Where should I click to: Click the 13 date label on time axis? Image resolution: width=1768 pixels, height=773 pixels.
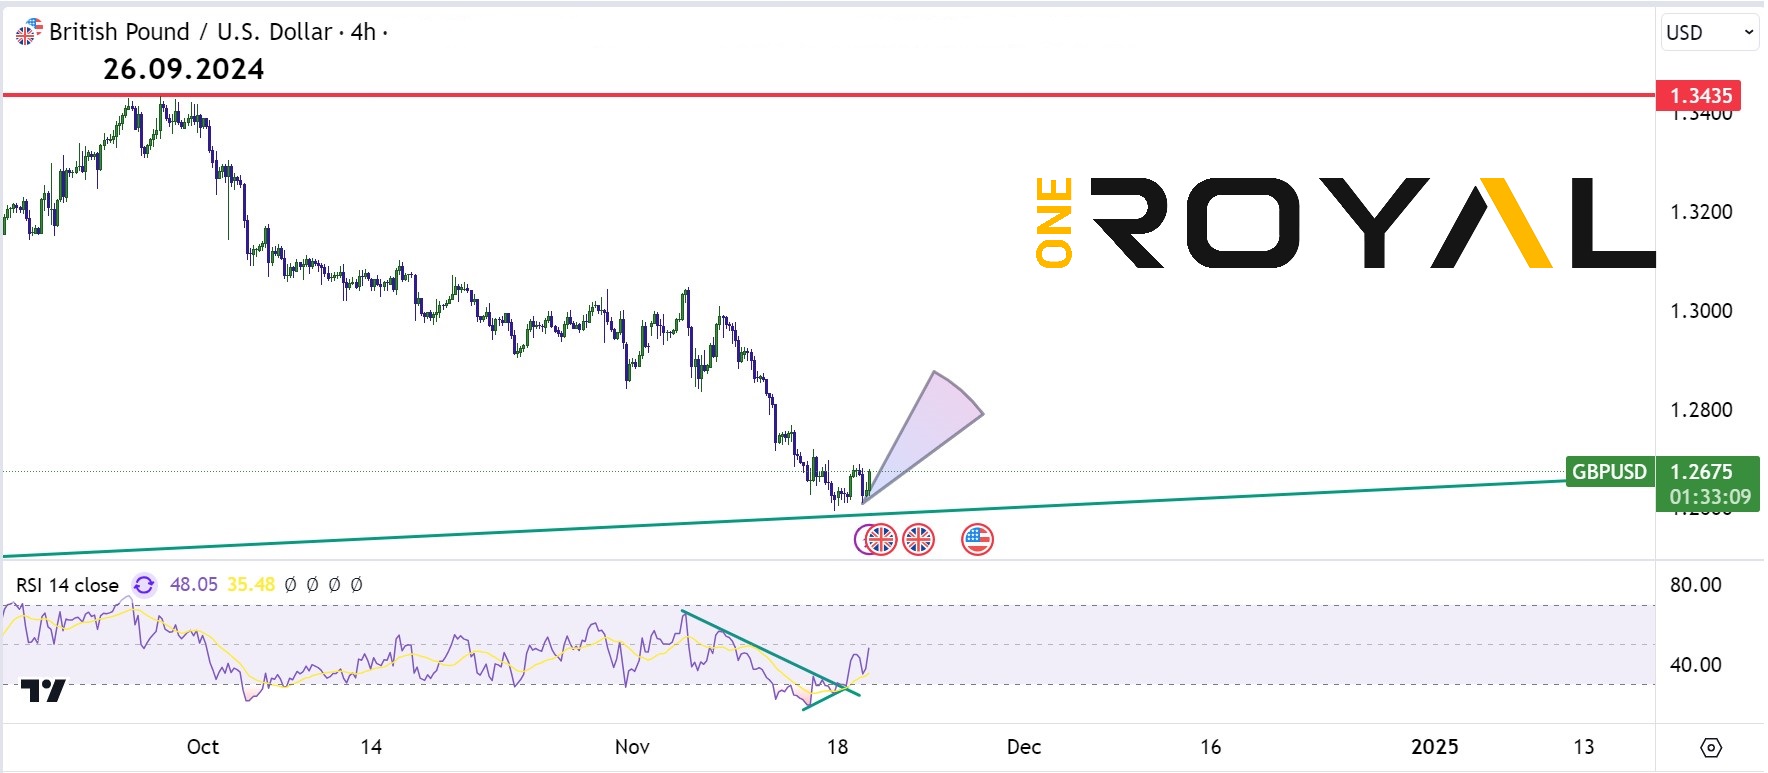(x=1583, y=747)
